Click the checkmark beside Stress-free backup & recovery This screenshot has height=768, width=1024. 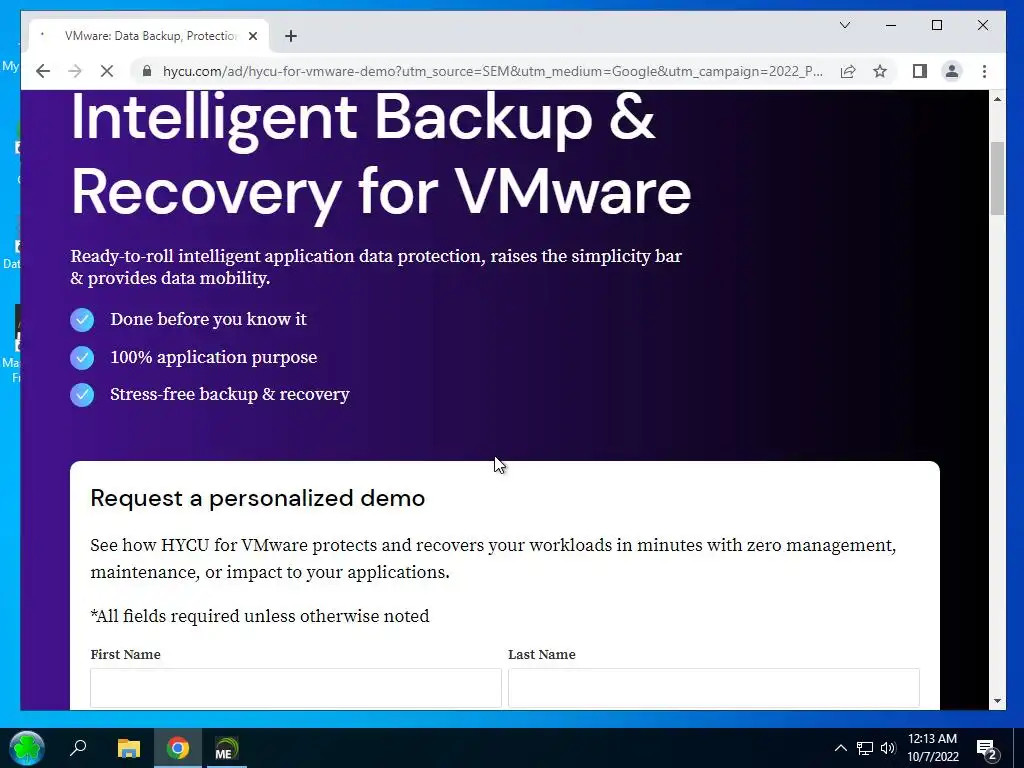(82, 395)
